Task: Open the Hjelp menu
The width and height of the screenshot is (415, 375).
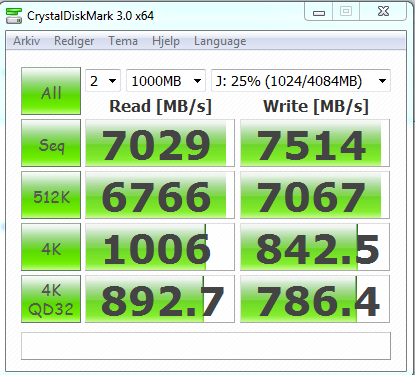Action: (166, 41)
